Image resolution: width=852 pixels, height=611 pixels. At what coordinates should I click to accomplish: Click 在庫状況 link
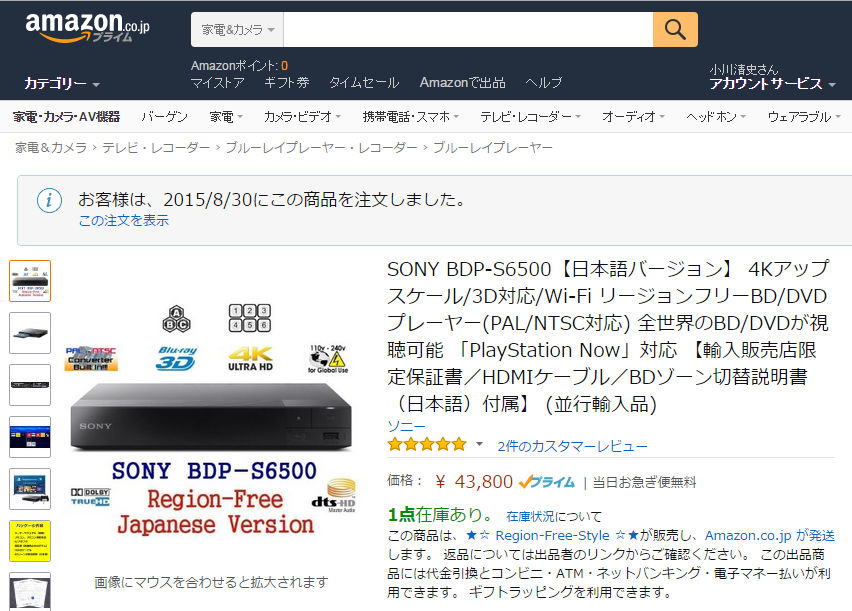530,516
